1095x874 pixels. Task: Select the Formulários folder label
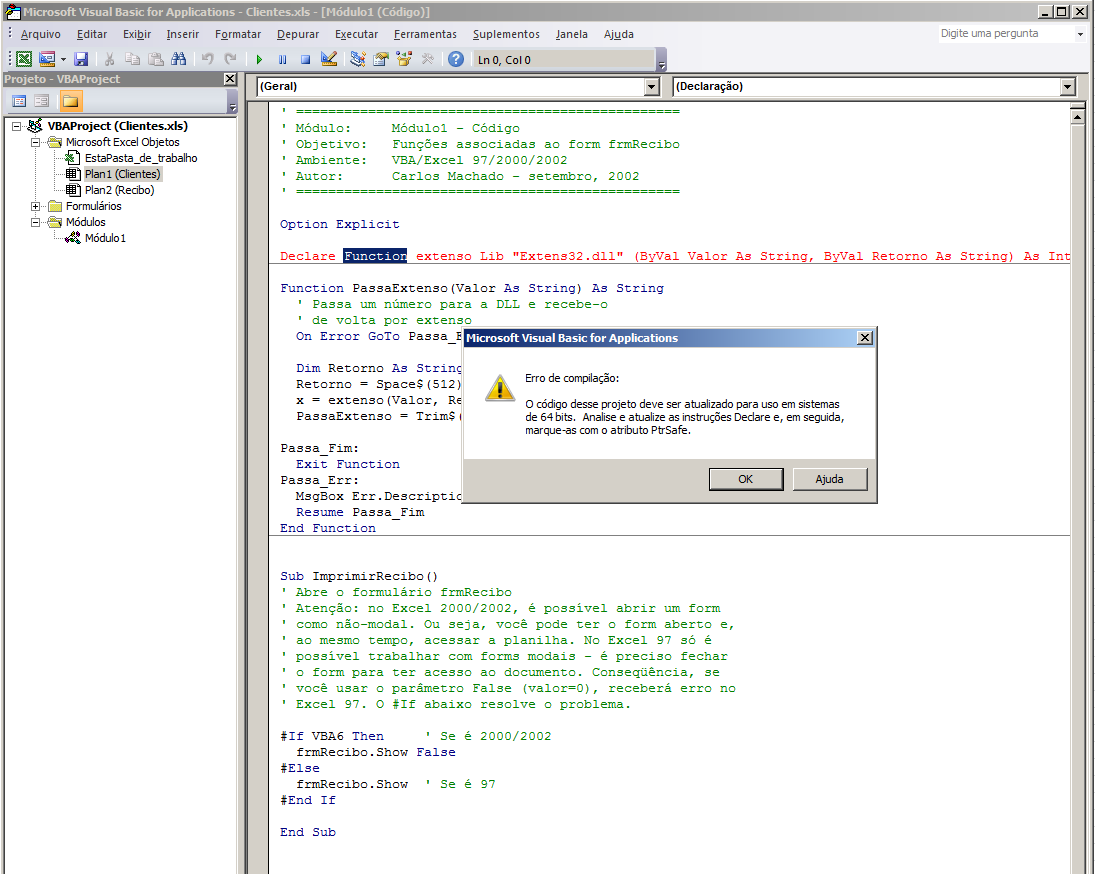click(94, 207)
